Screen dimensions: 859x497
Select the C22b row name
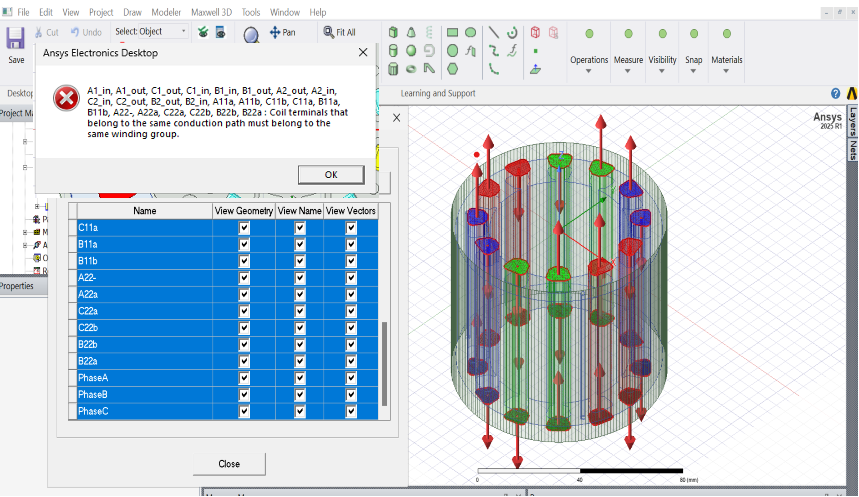(x=145, y=328)
